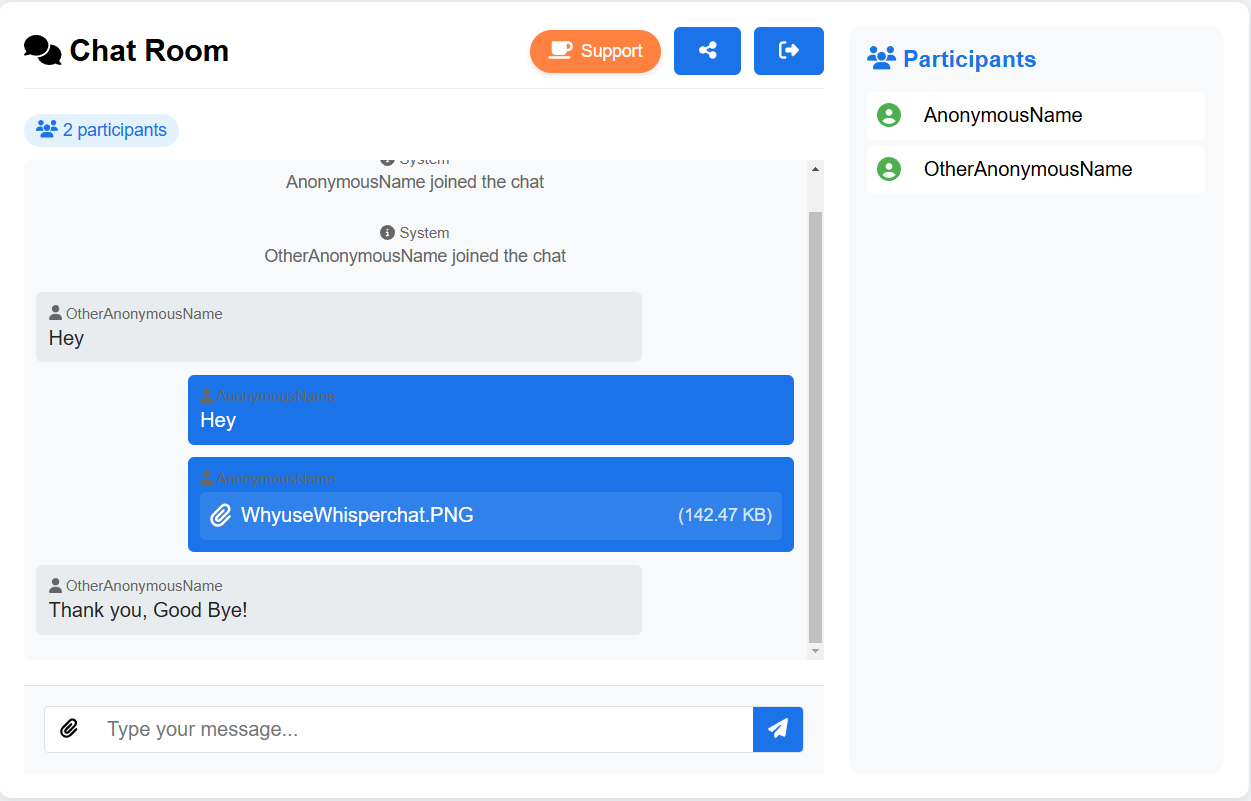The height and width of the screenshot is (801, 1251).
Task: Click 'AnonymousName joined the chat' system message
Action: coord(415,182)
